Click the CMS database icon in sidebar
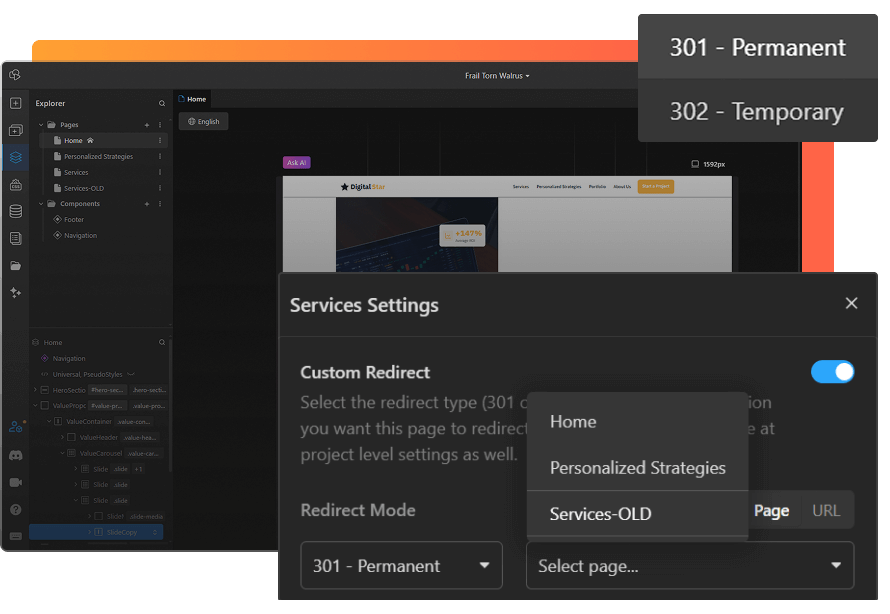 coord(15,211)
